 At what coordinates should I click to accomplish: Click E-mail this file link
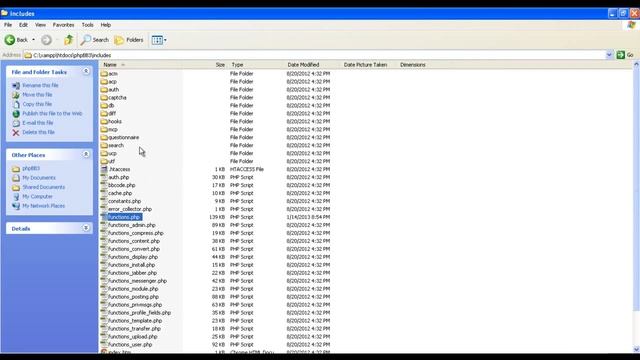(x=38, y=123)
